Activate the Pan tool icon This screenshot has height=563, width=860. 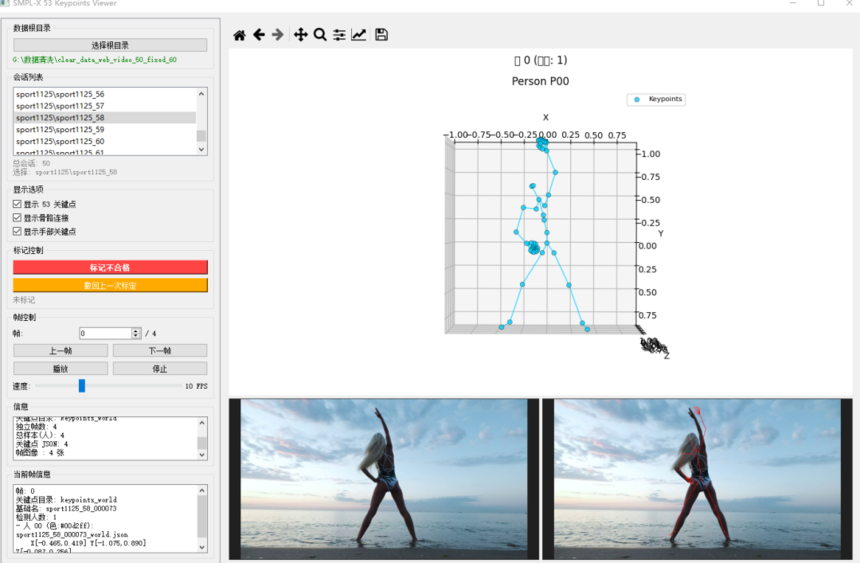tap(301, 35)
